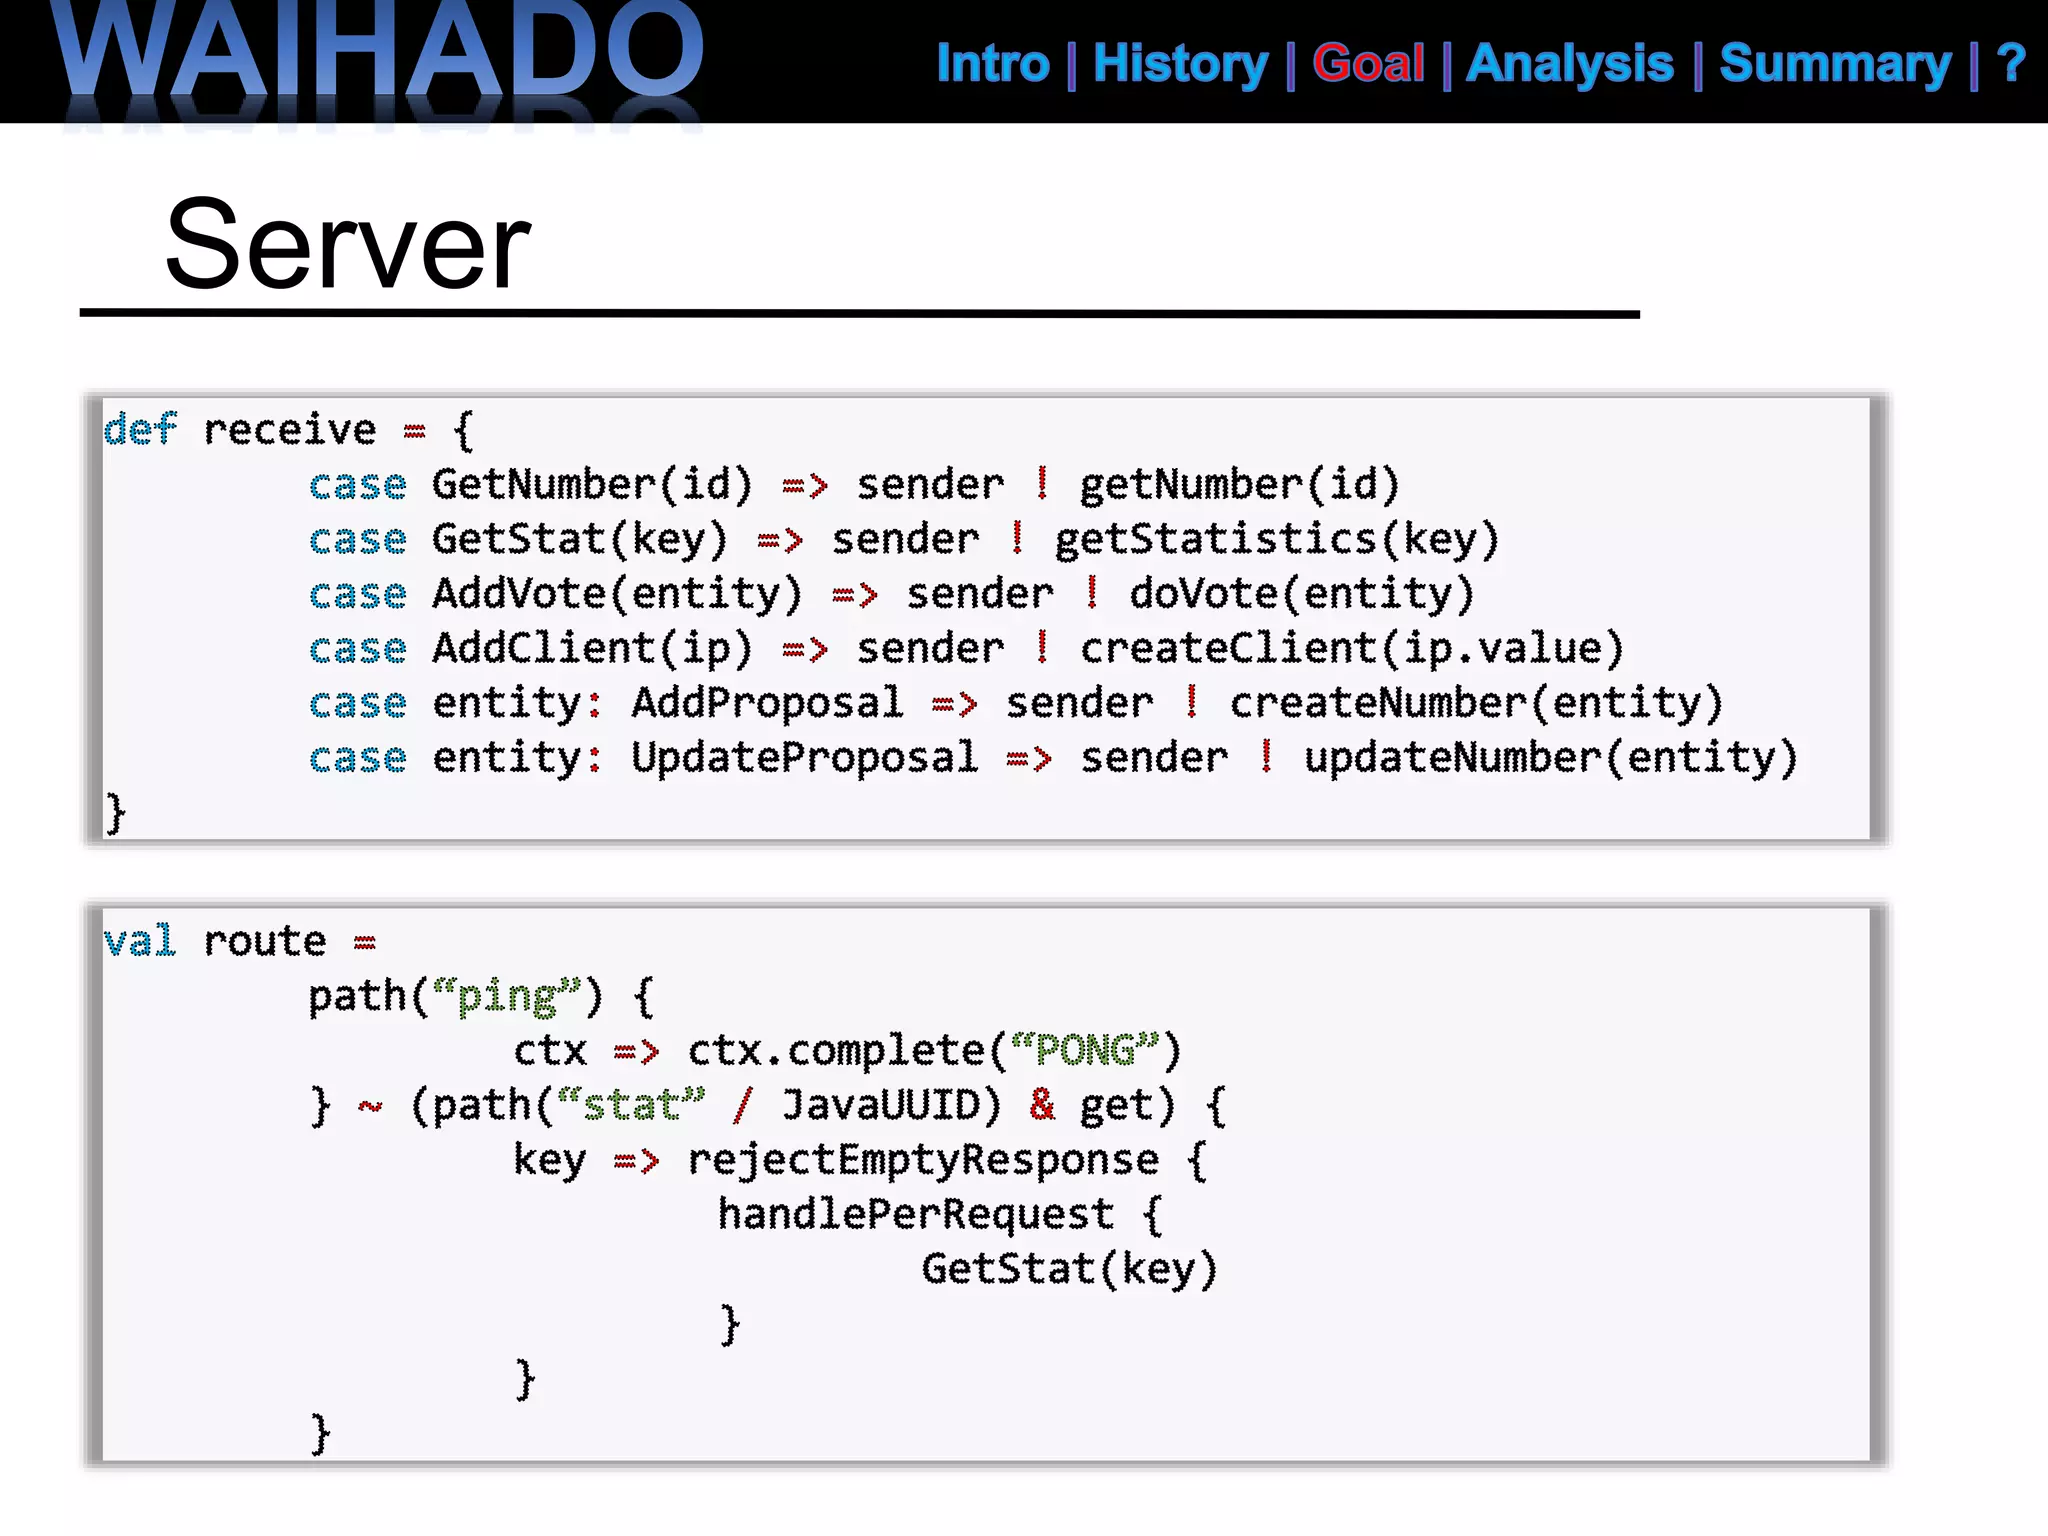Click the GetNumber(id) case line
Viewport: 2048px width, 1536px height.
pyautogui.click(x=592, y=485)
